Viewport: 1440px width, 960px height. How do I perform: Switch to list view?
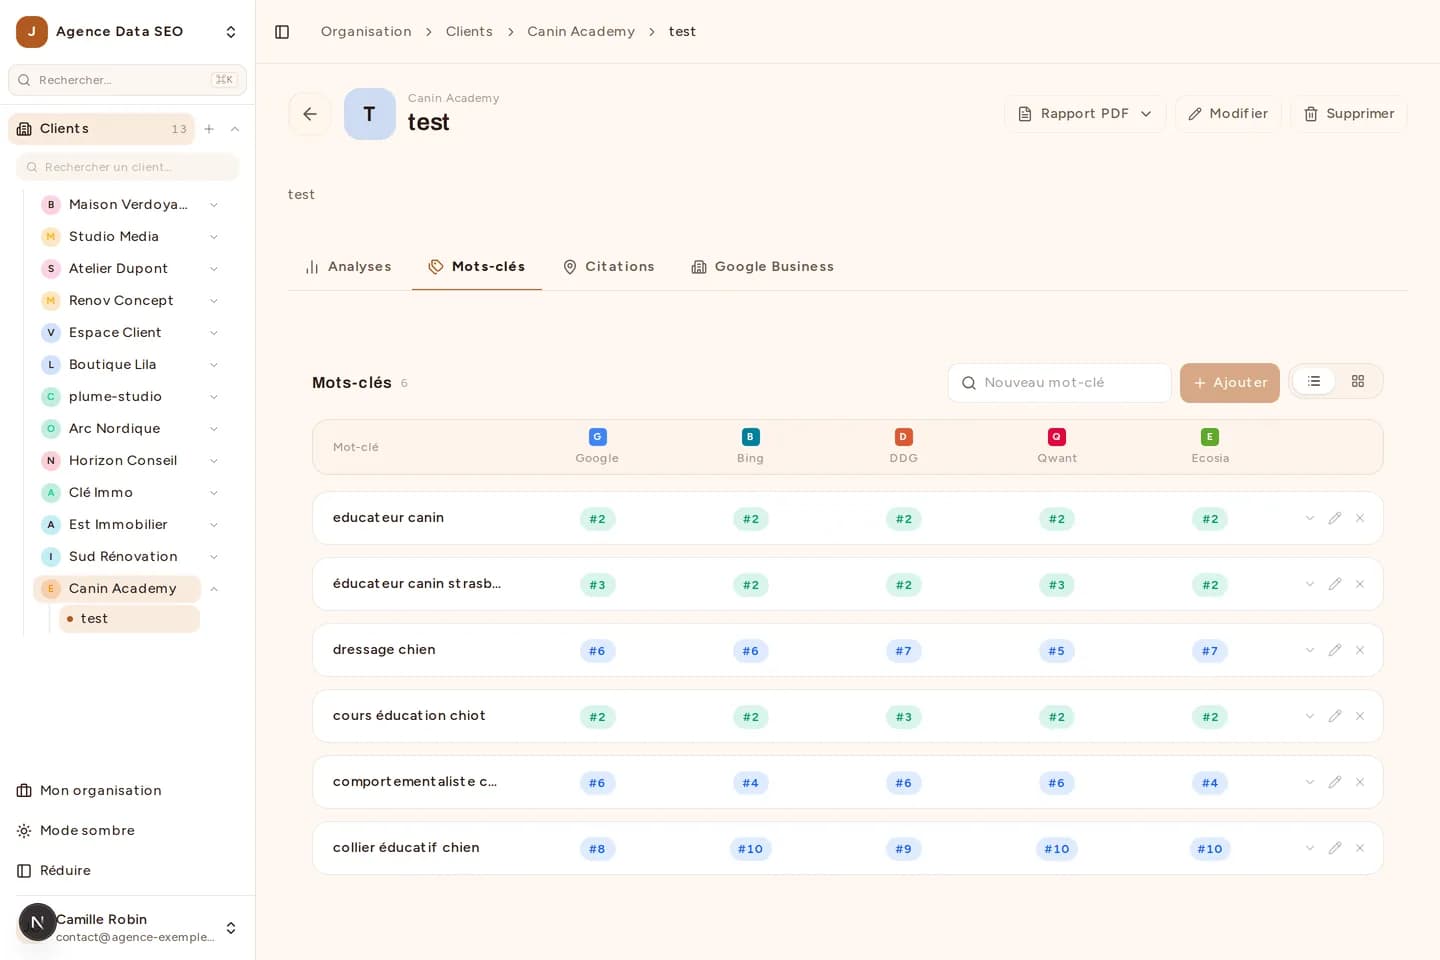pos(1314,381)
